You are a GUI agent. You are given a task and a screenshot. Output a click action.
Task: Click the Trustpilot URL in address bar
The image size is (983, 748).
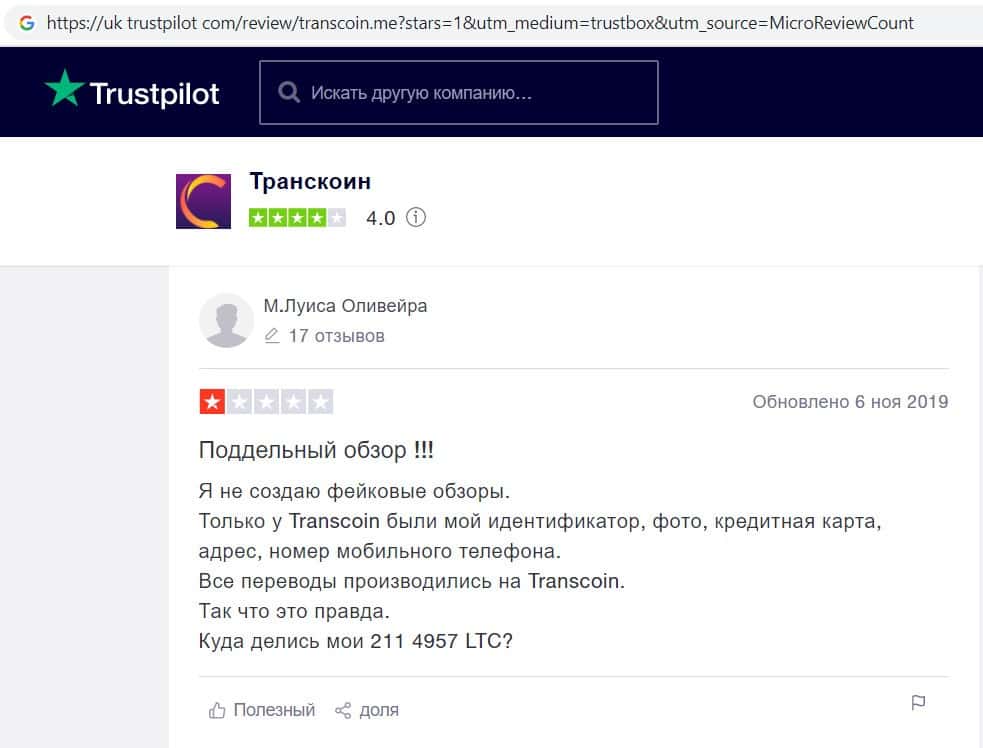480,23
